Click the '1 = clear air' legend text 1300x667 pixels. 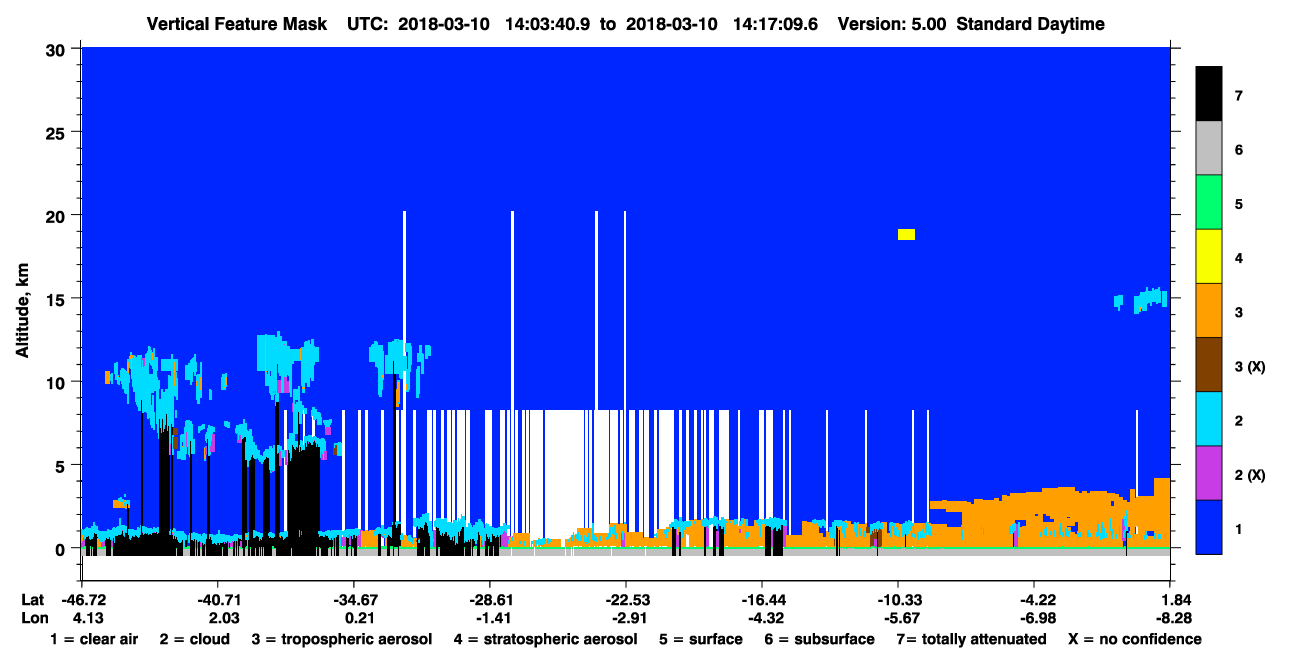(94, 639)
